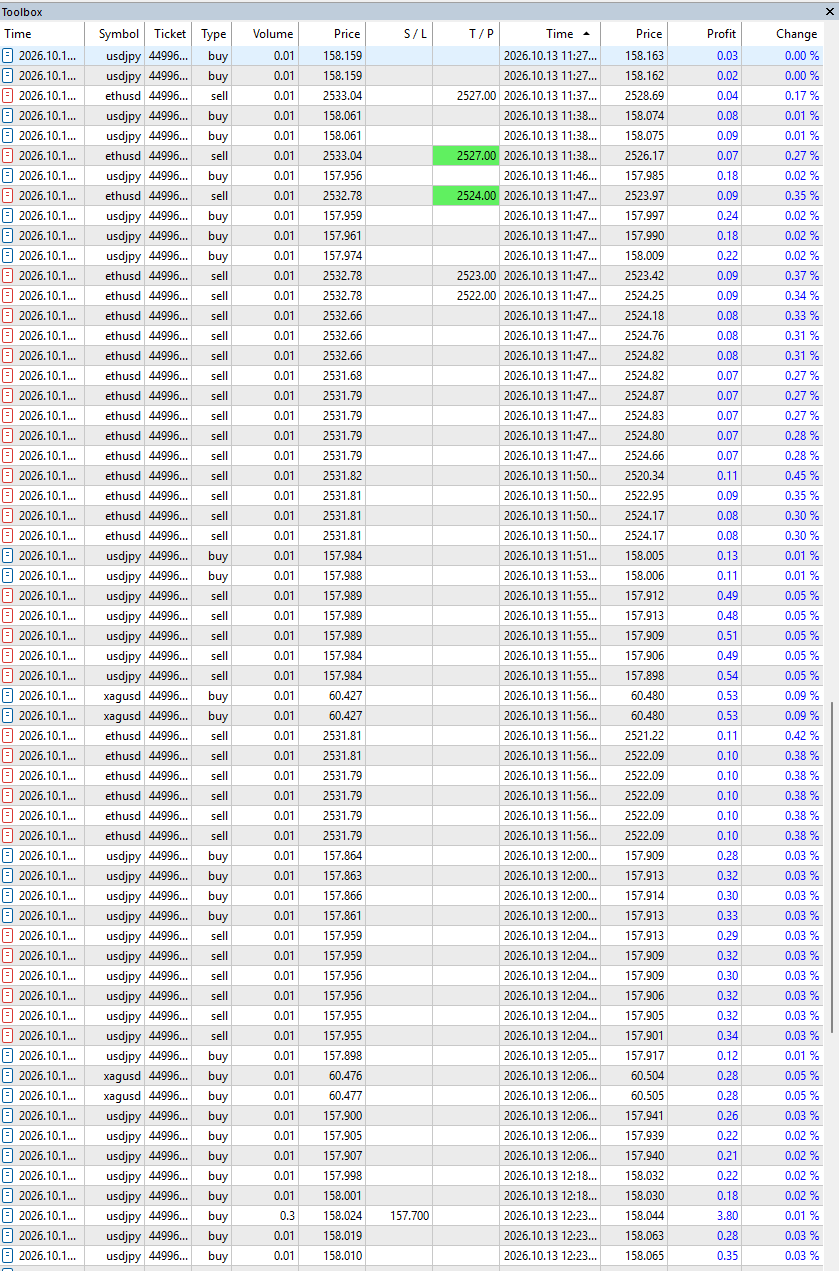Click the 3.80 profit value
This screenshot has width=839, height=1271.
tap(726, 1216)
